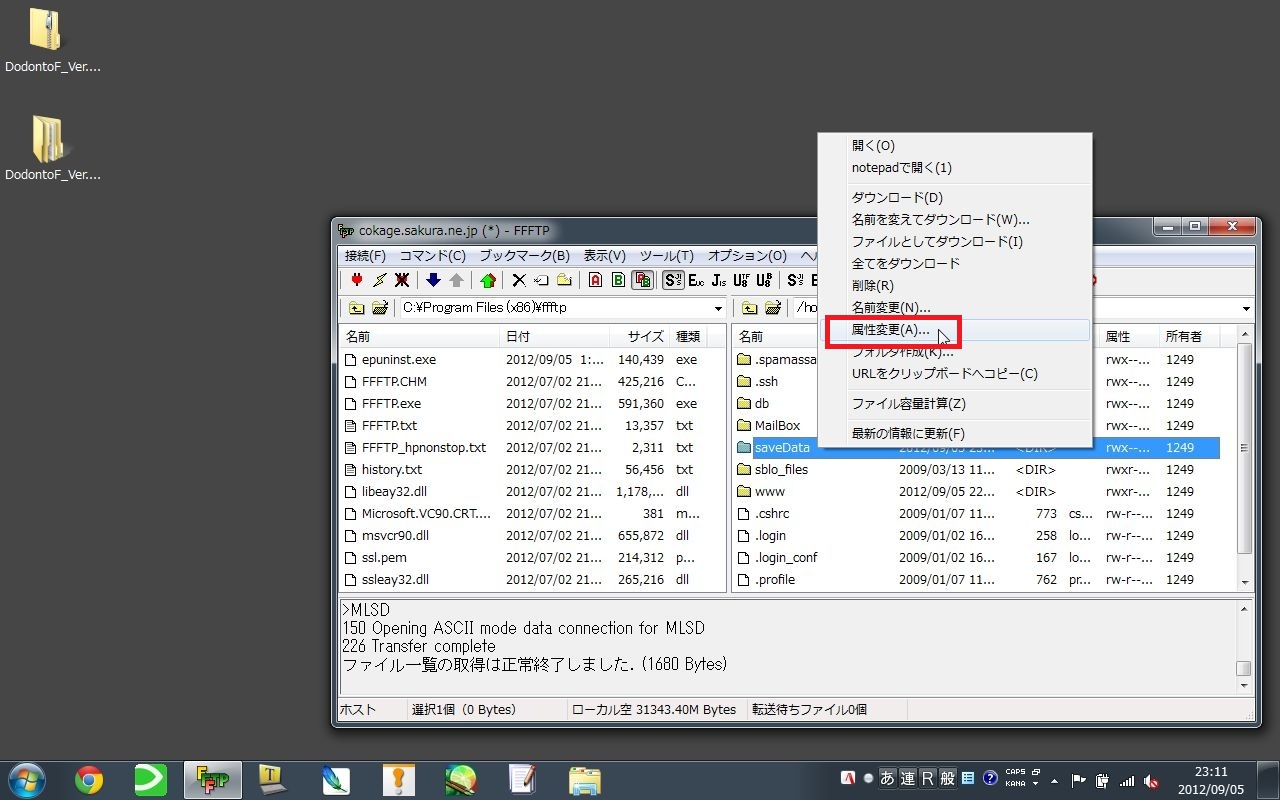Open the local folder chooser icon
This screenshot has width=1280, height=800.
tap(380, 308)
